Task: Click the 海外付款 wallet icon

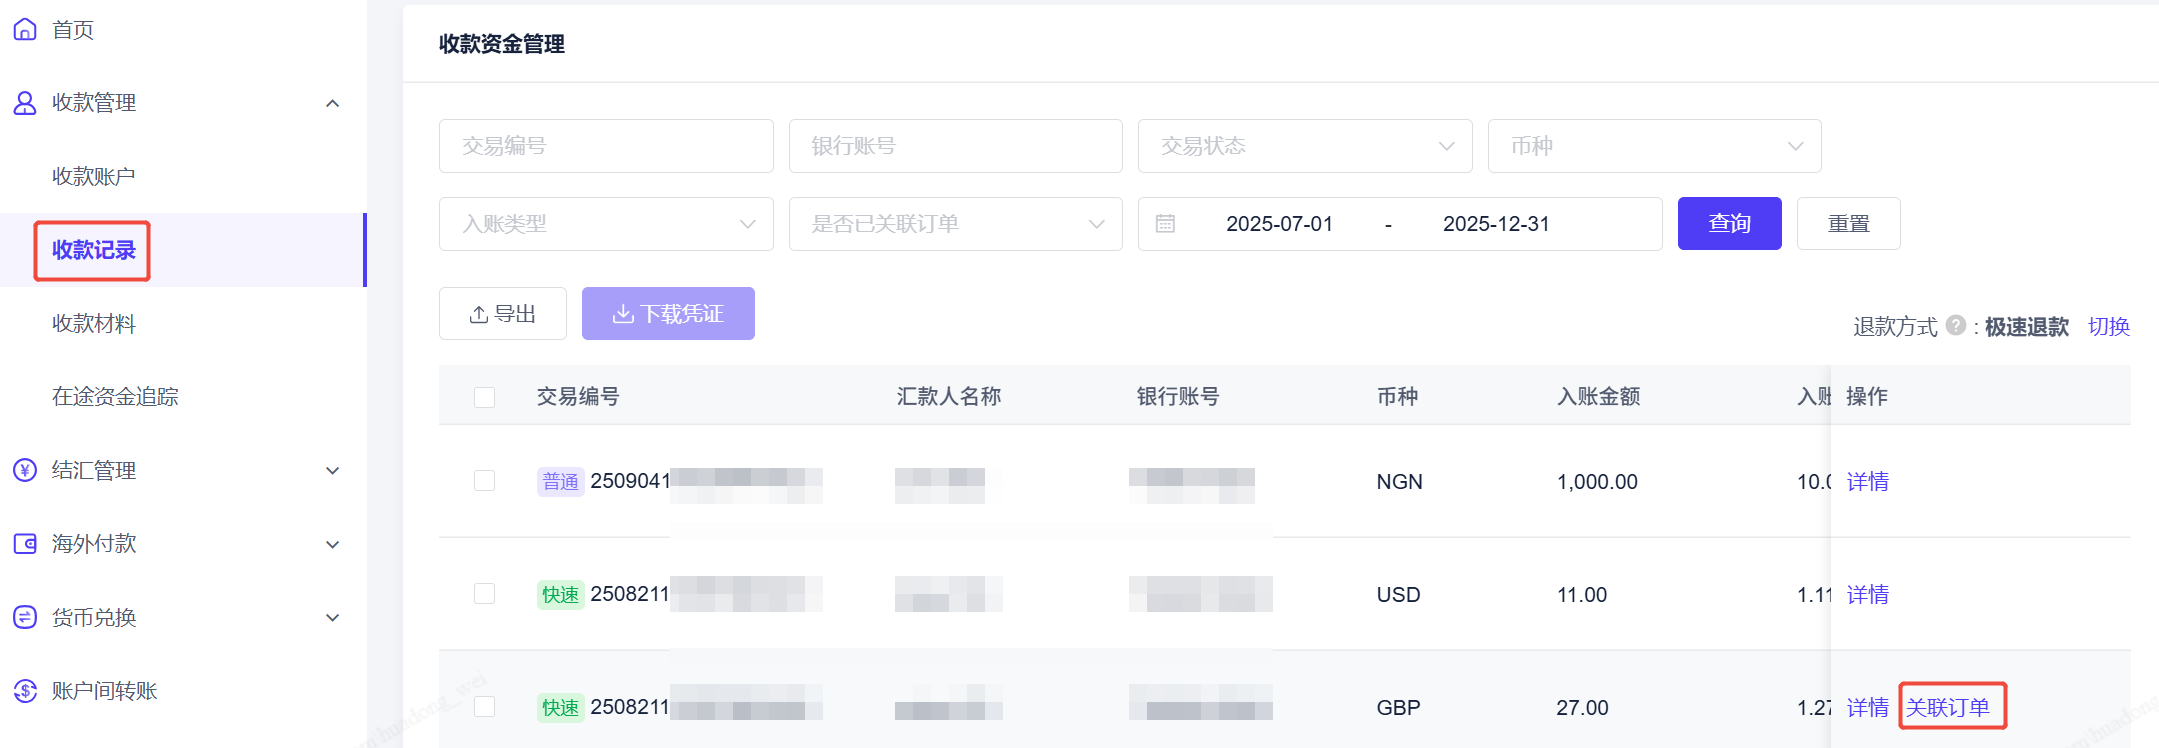Action: pos(25,544)
